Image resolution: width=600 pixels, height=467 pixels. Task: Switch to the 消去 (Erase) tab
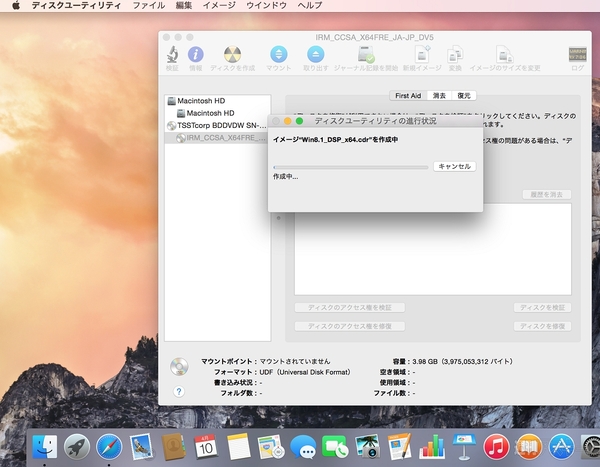(439, 96)
